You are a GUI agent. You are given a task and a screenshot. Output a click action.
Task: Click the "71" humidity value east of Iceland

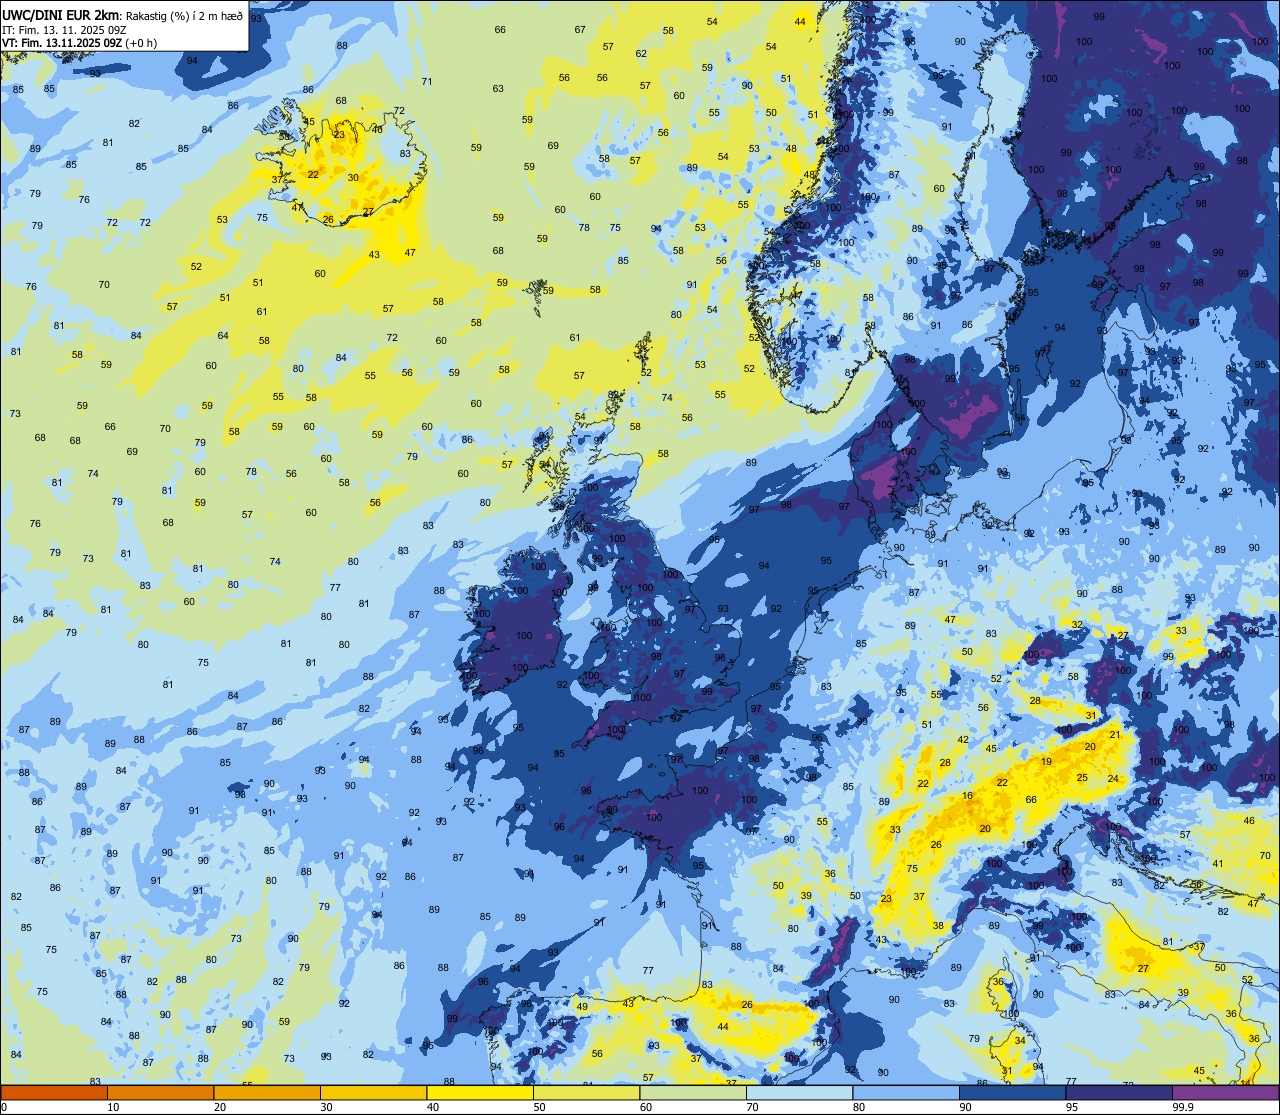(427, 82)
